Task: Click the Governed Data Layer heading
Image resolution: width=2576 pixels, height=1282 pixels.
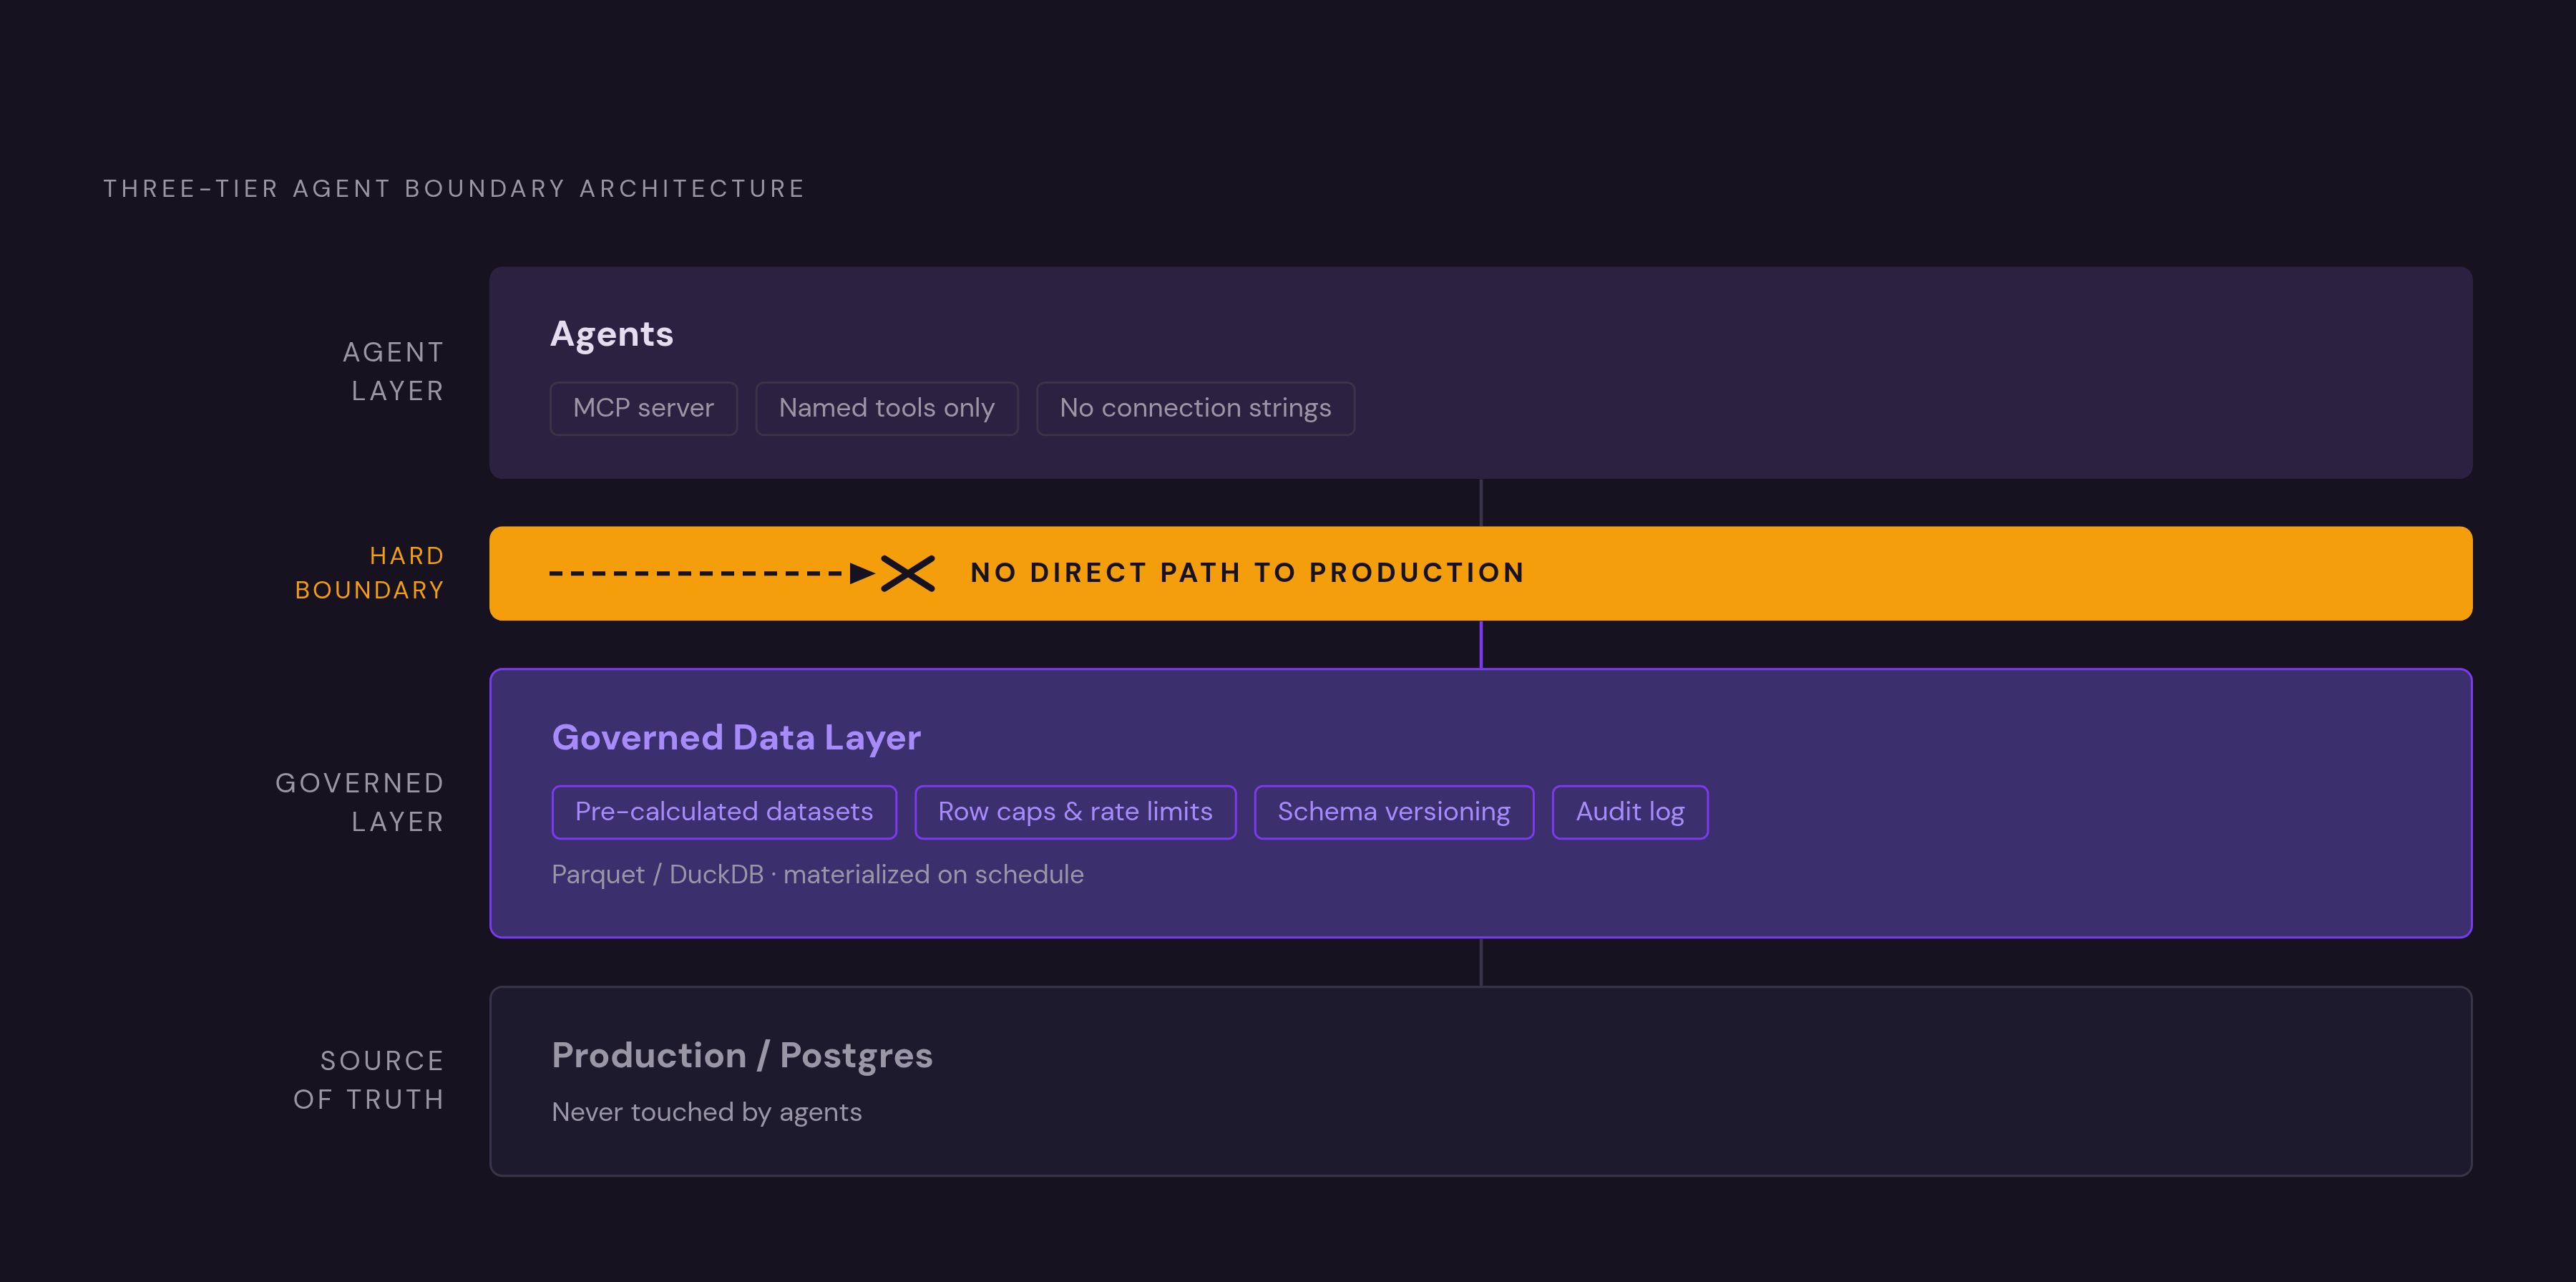Action: pyautogui.click(x=736, y=738)
